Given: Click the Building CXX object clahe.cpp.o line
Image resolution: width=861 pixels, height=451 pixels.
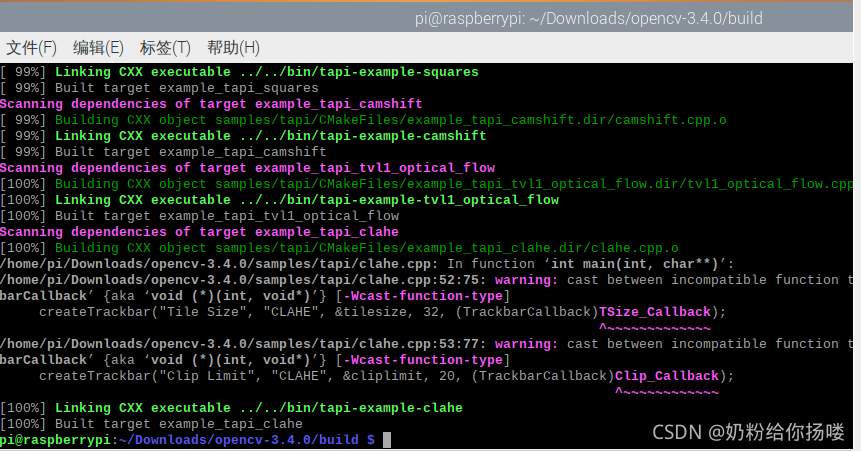Looking at the screenshot, I should [x=339, y=248].
